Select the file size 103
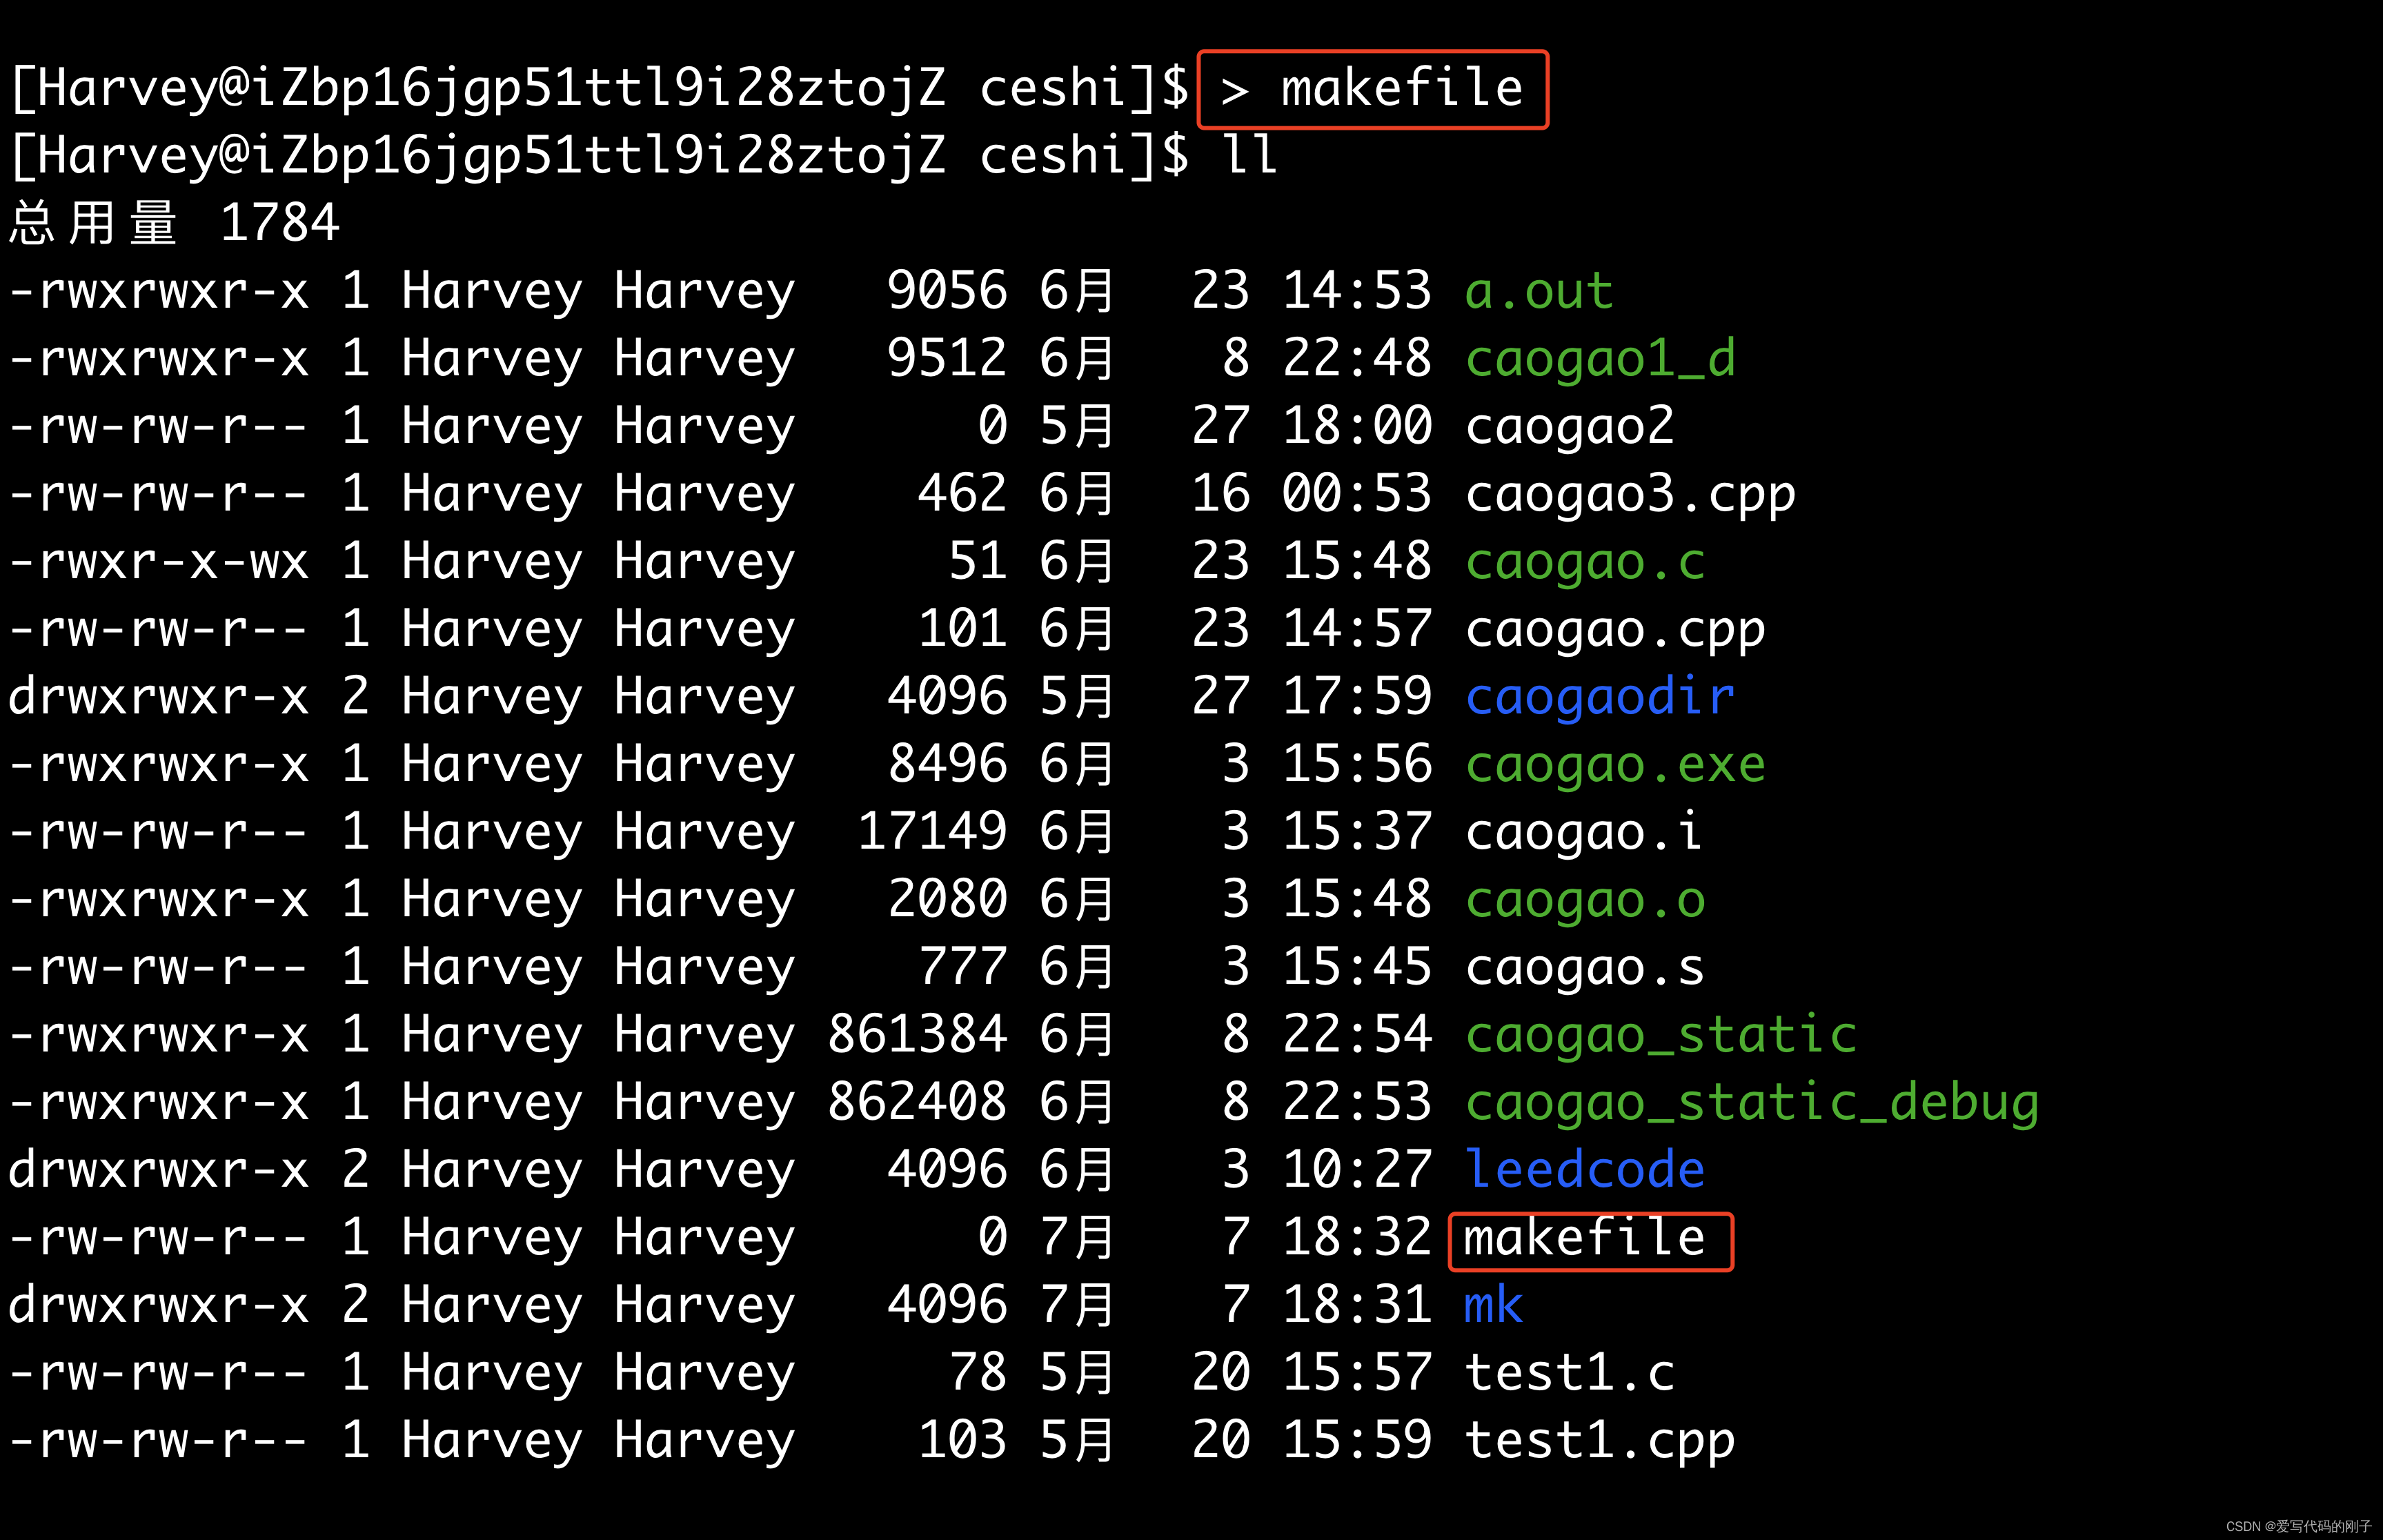The image size is (2383, 1540). pos(962,1440)
